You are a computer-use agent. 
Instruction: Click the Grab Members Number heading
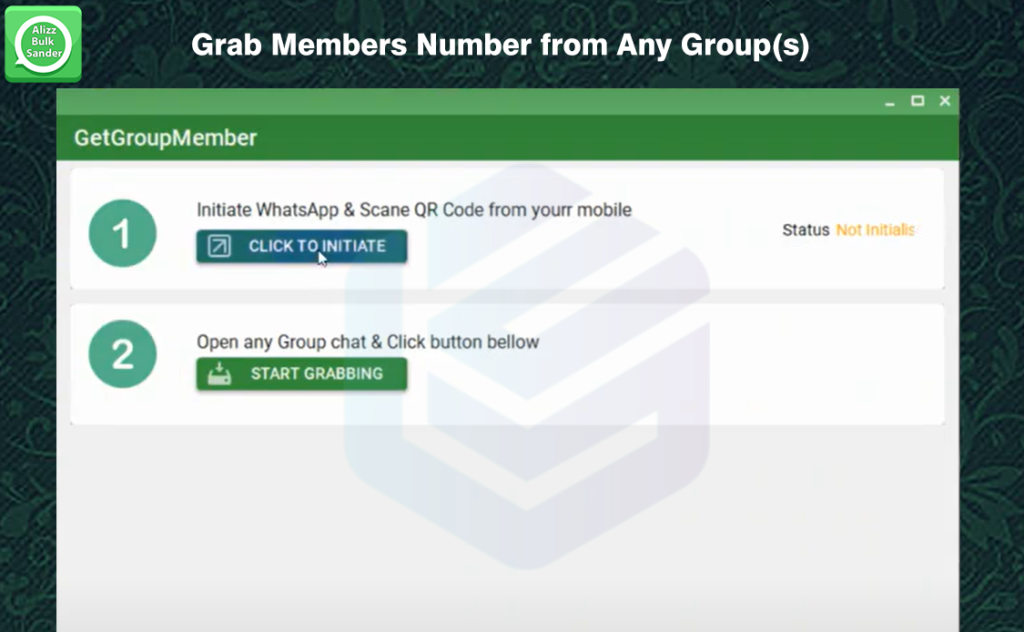coord(500,45)
